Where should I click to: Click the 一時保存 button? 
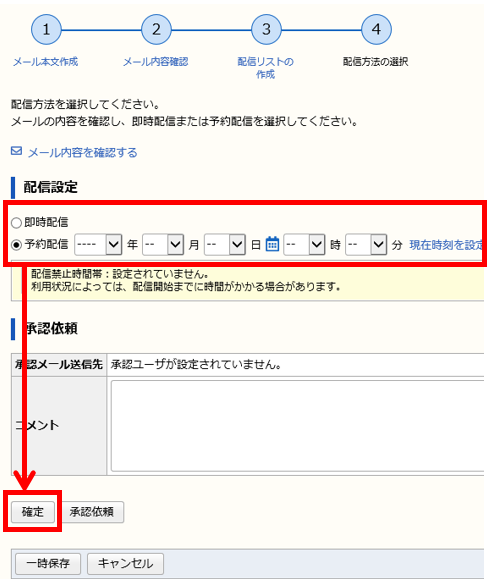48,563
